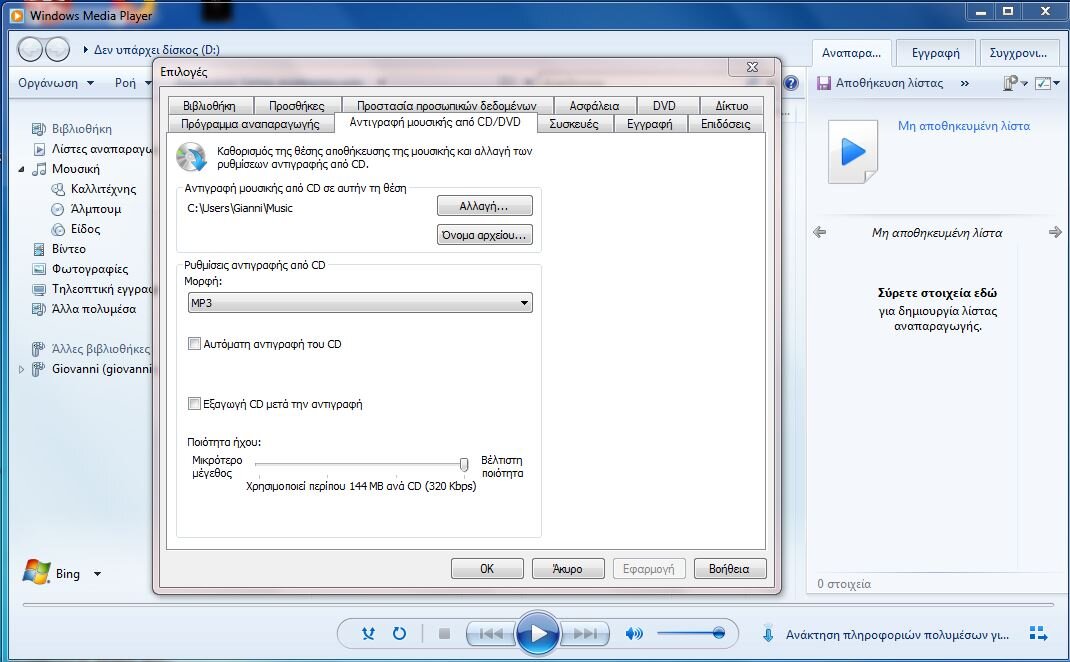Select Άλλα πολυμέσα in navigation tree

pos(93,309)
